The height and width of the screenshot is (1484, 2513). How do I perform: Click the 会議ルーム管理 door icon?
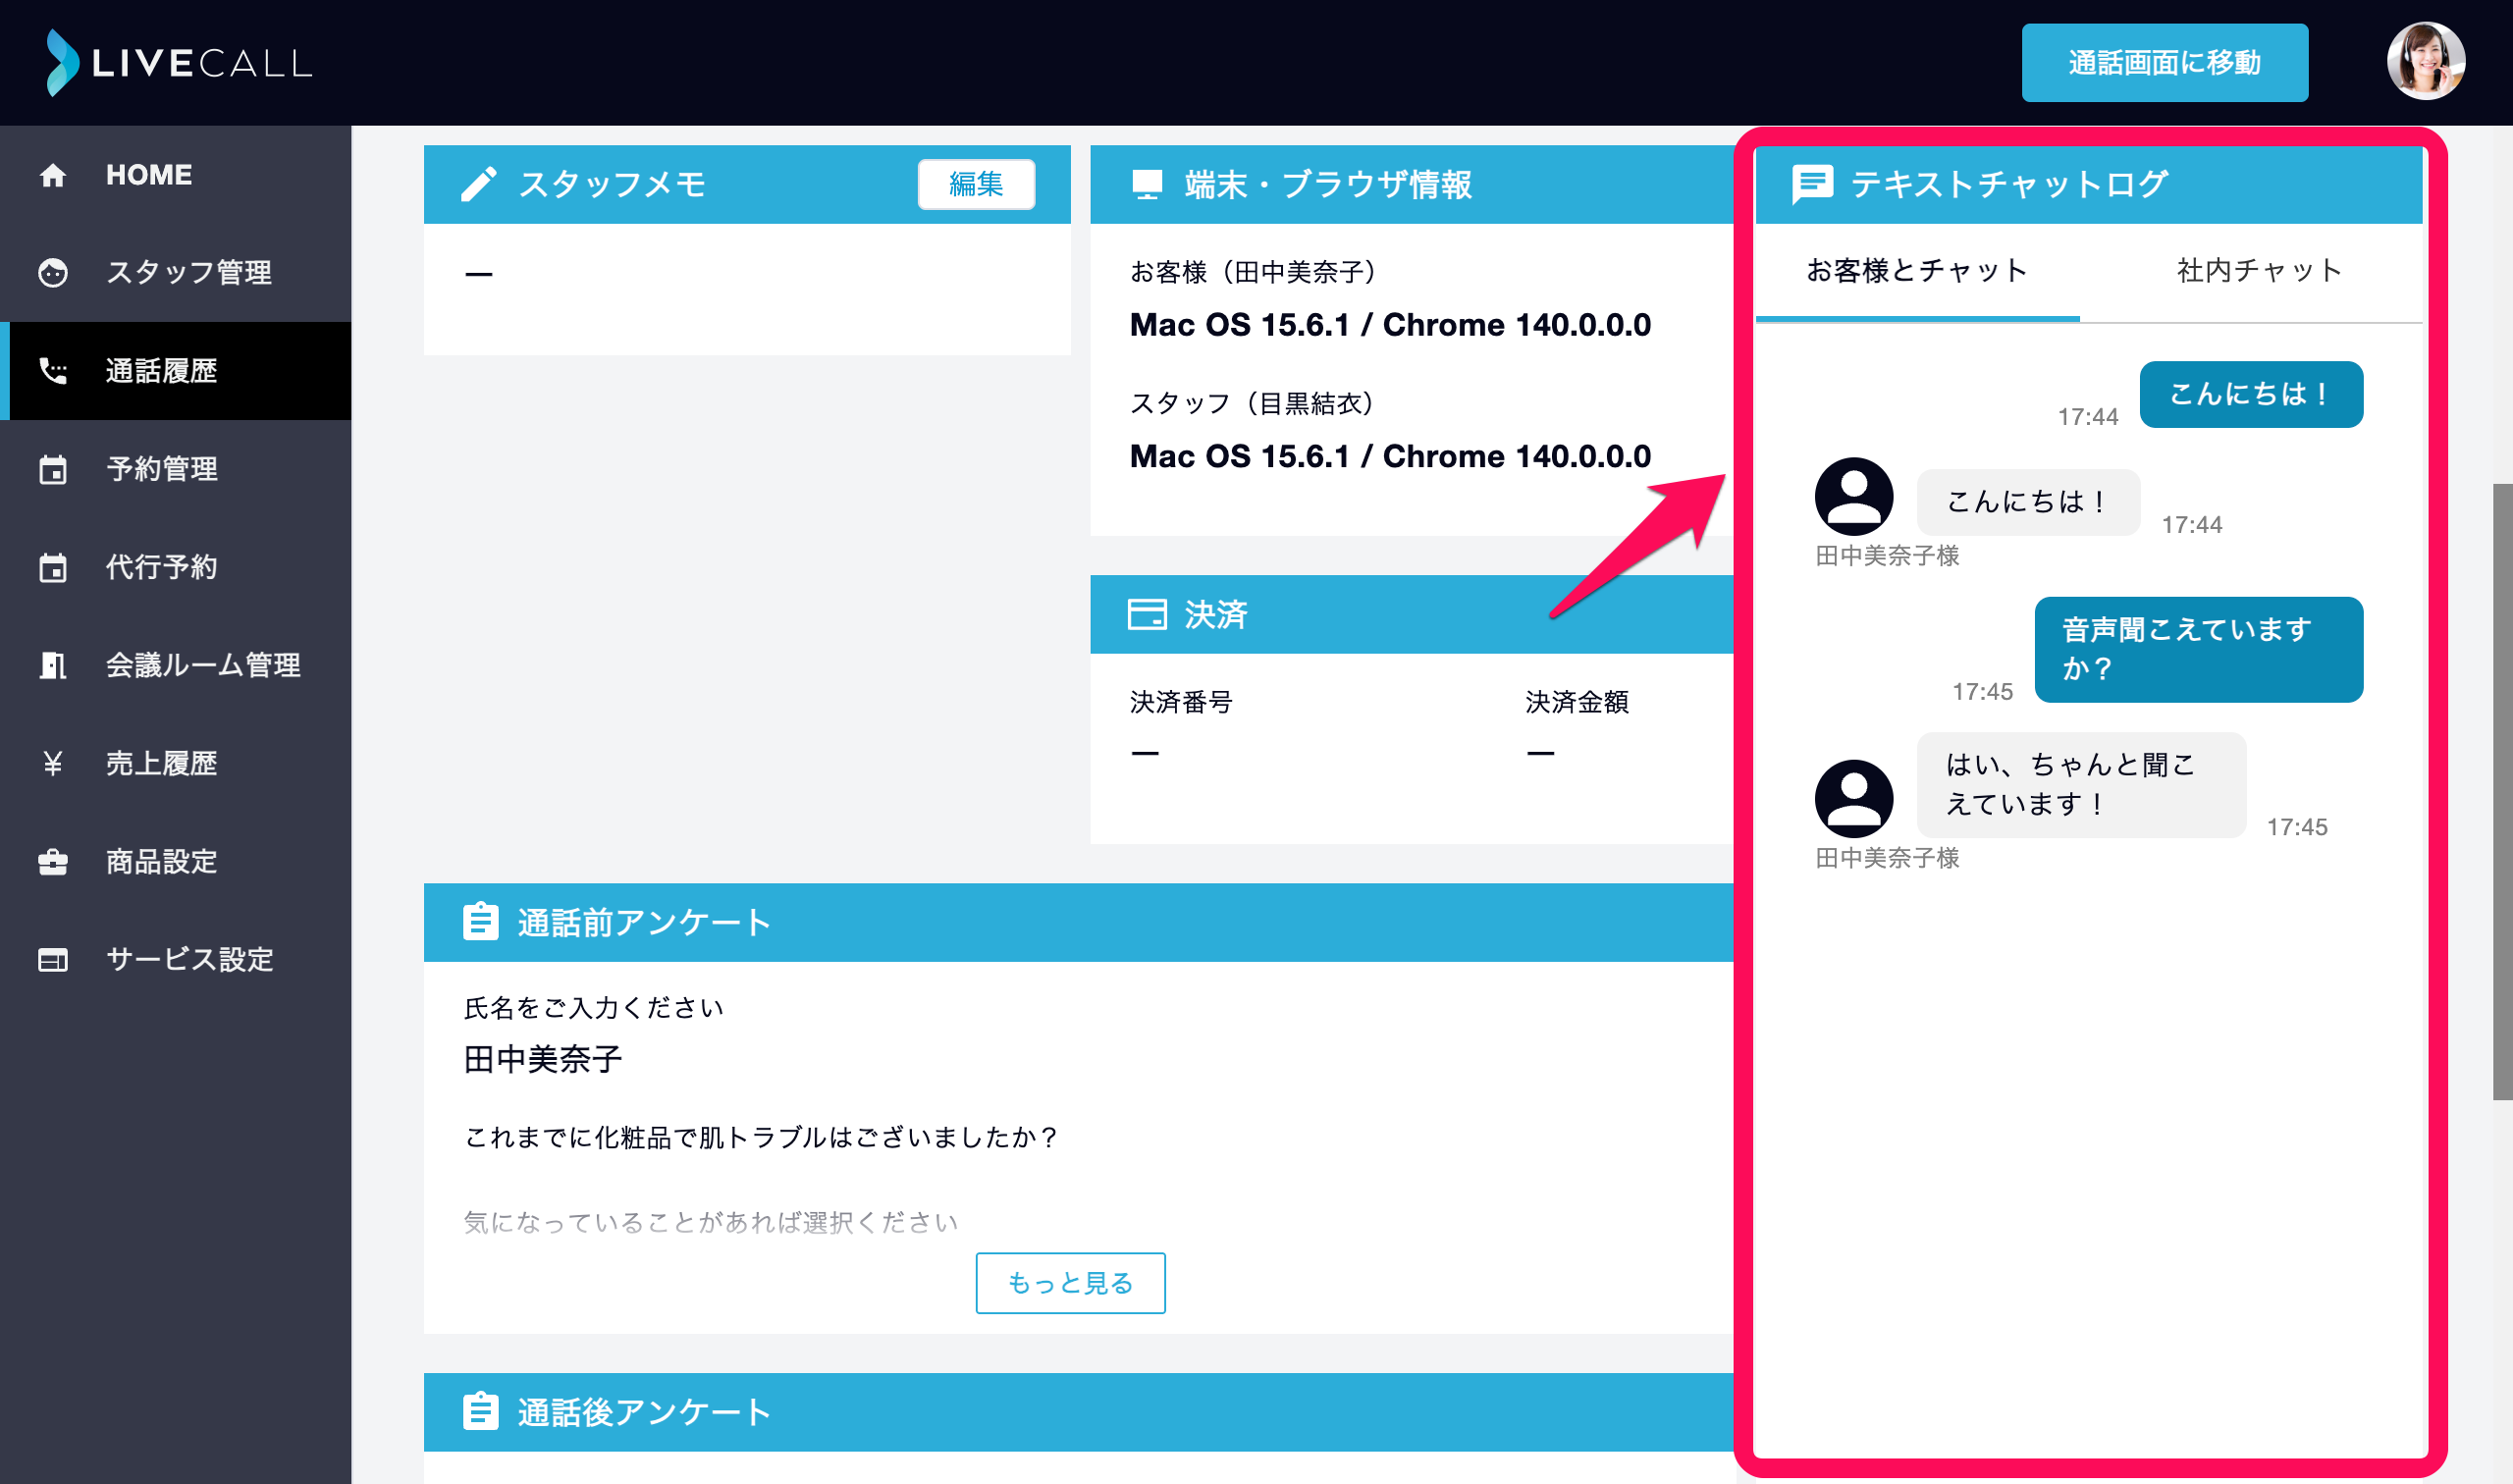53,665
